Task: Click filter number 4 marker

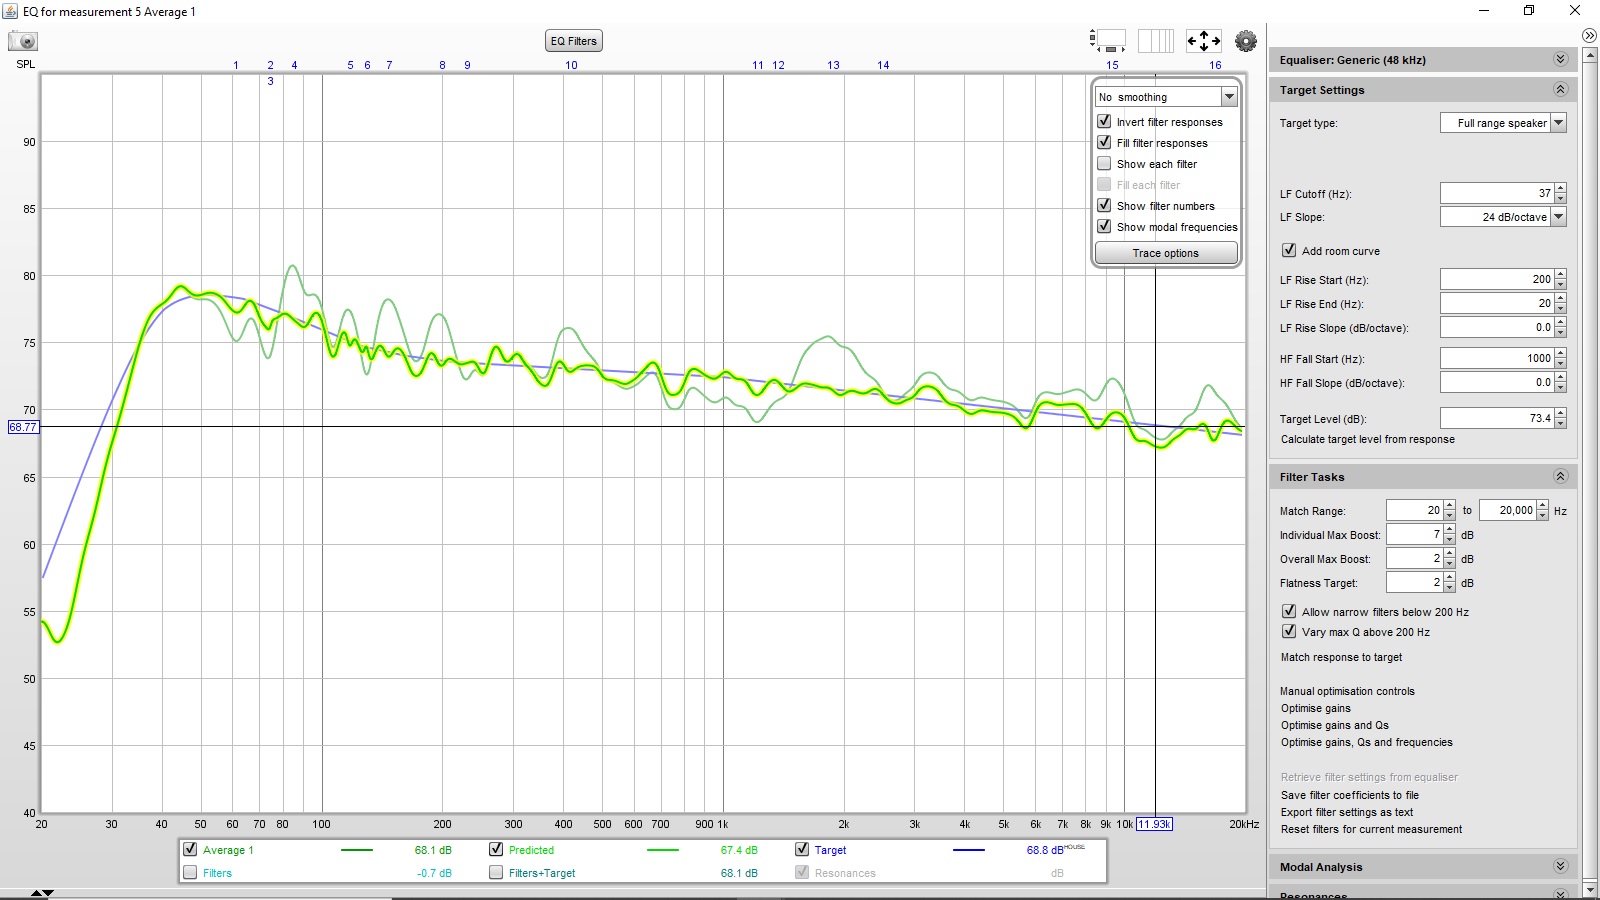Action: (x=294, y=65)
